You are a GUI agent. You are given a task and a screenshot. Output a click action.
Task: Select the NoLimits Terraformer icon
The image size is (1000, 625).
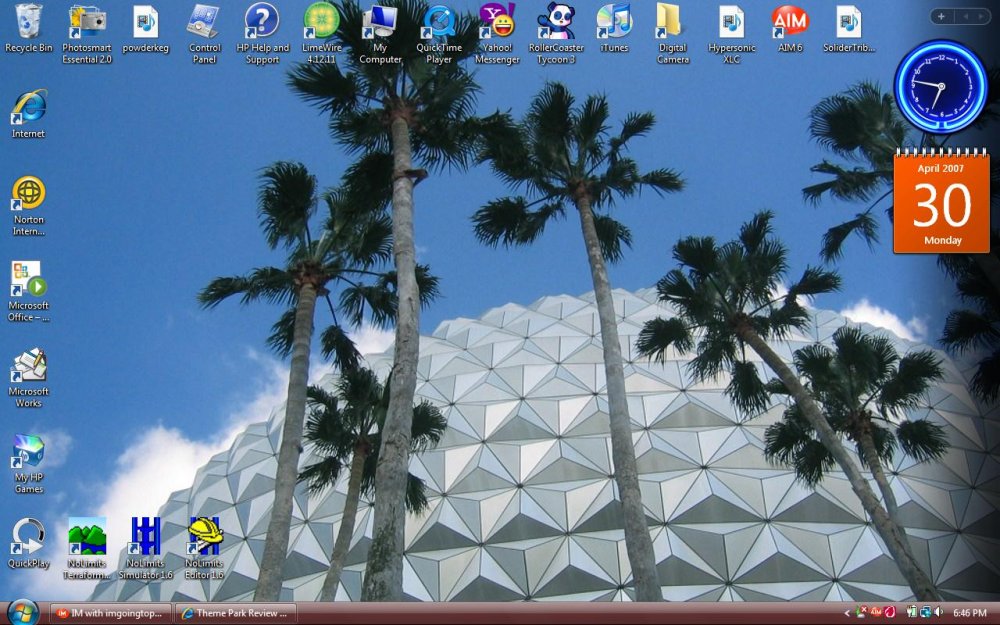(87, 537)
